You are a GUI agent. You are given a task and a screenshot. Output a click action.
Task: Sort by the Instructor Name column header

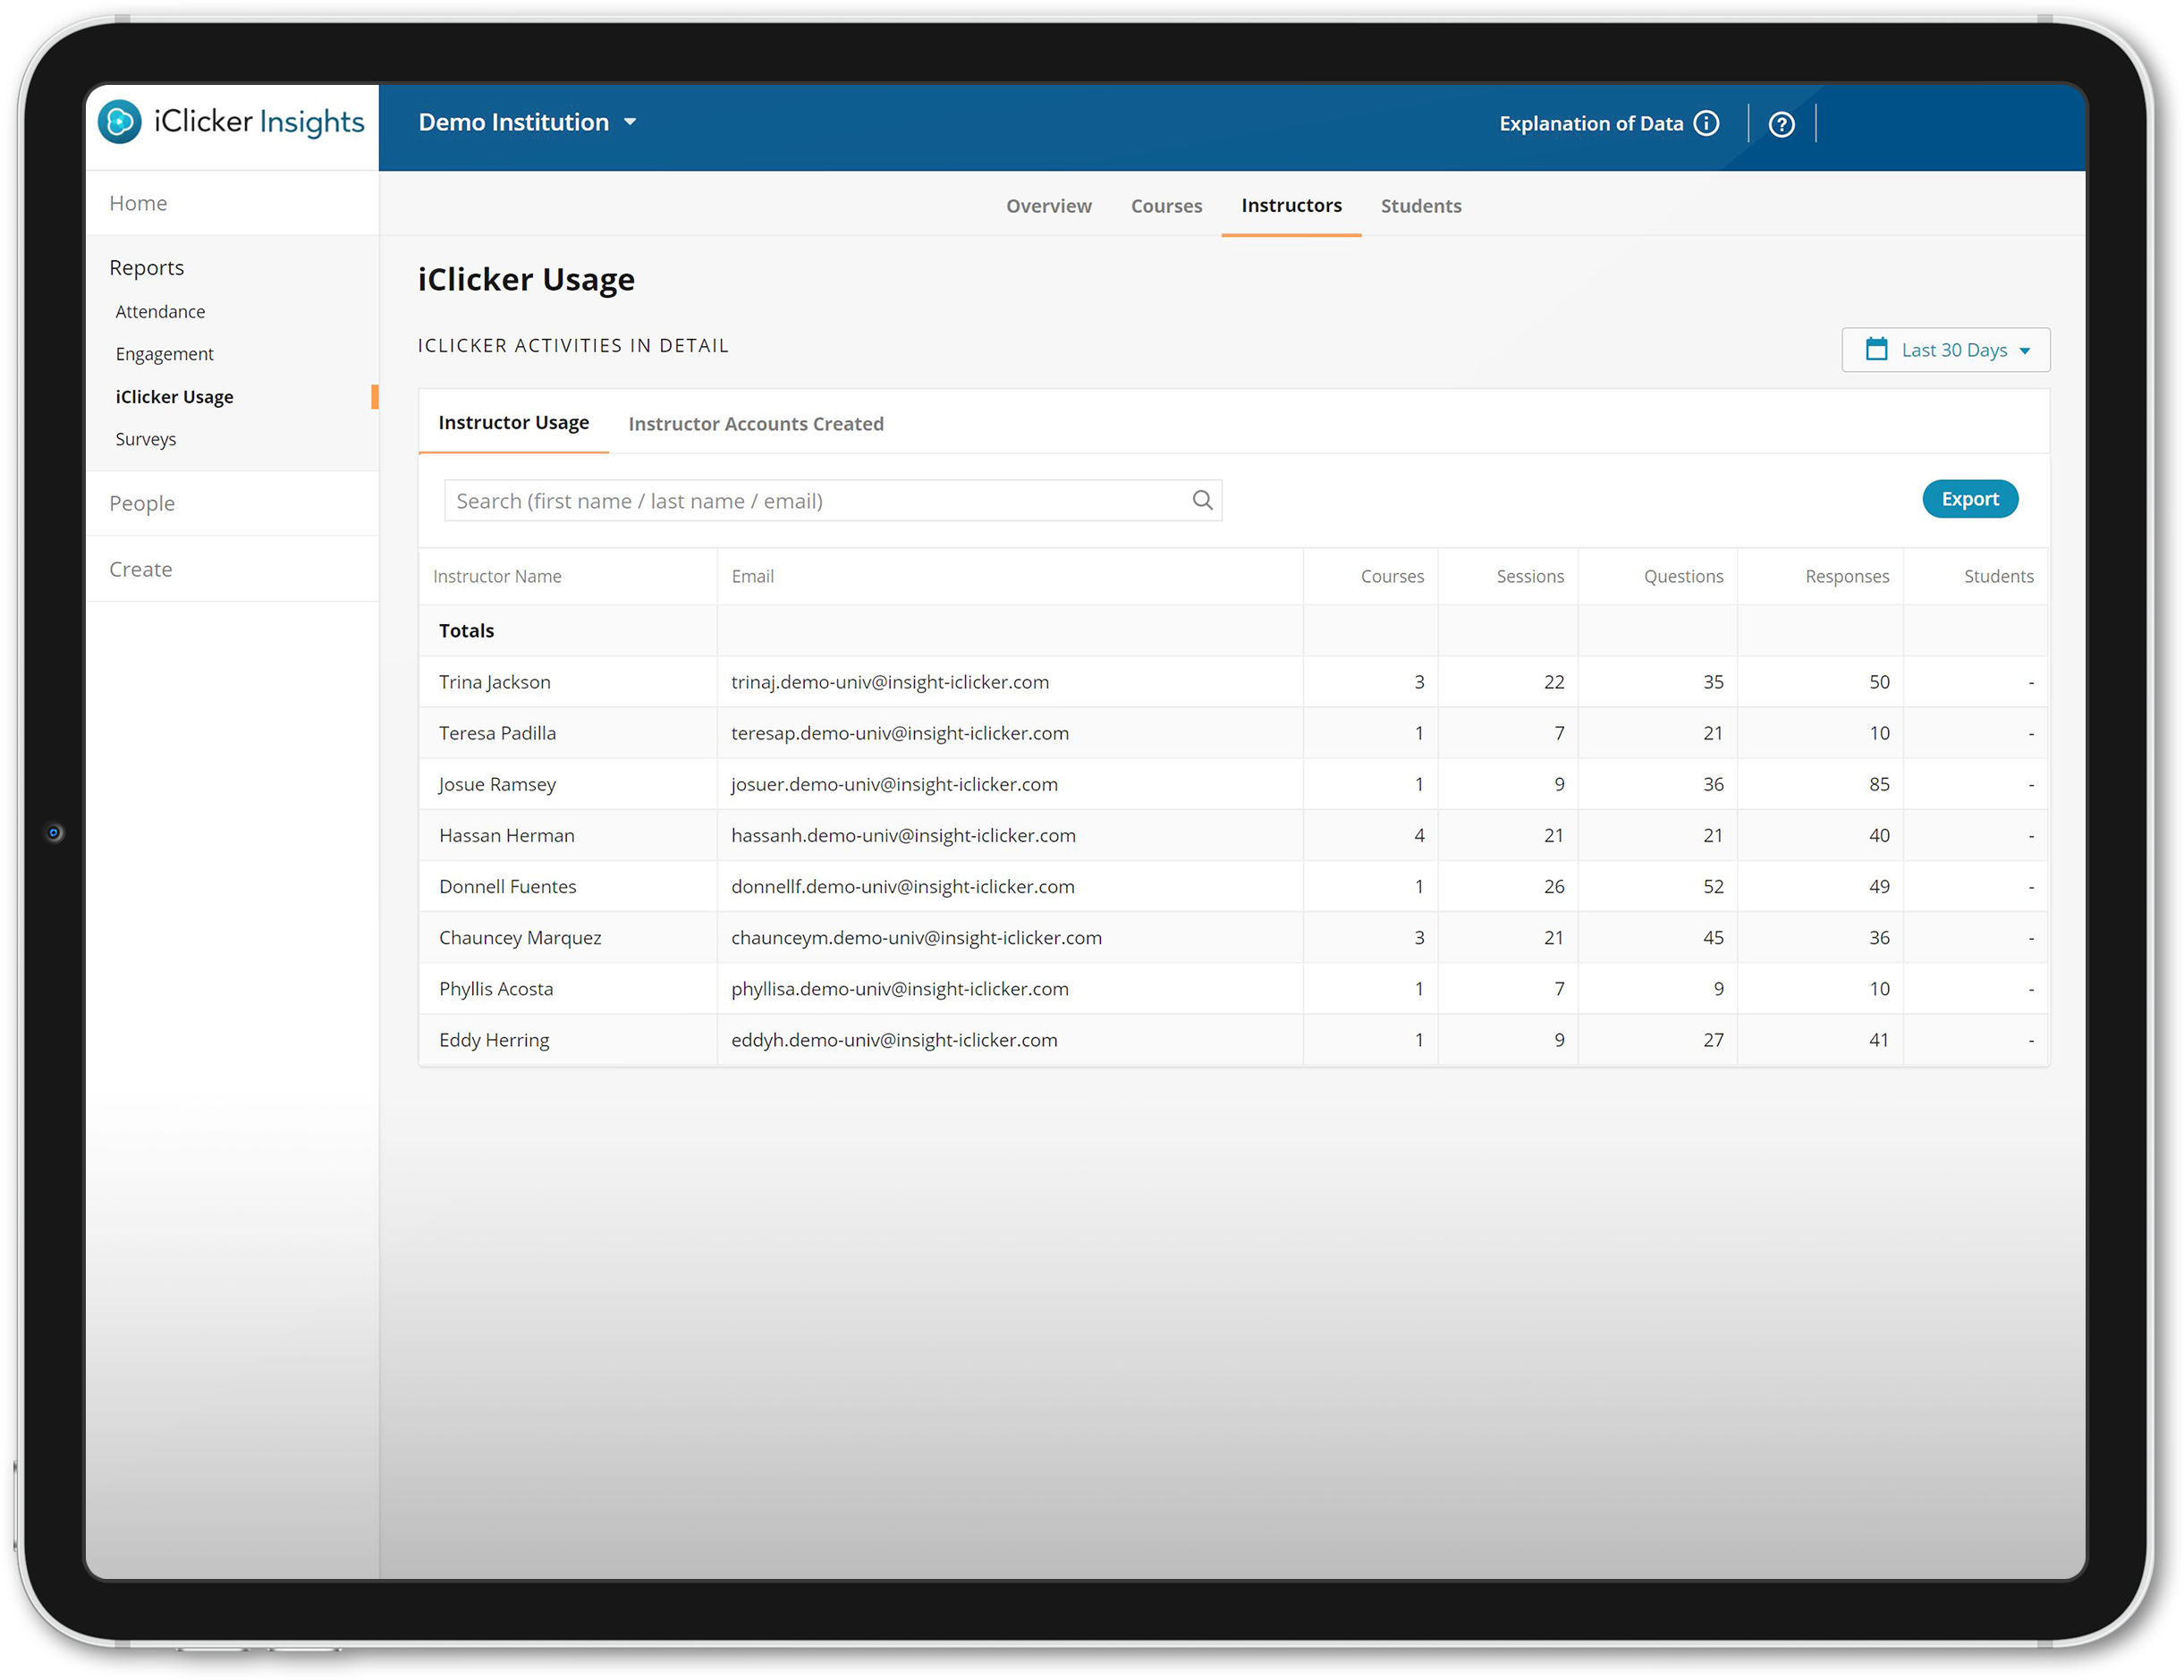(497, 576)
